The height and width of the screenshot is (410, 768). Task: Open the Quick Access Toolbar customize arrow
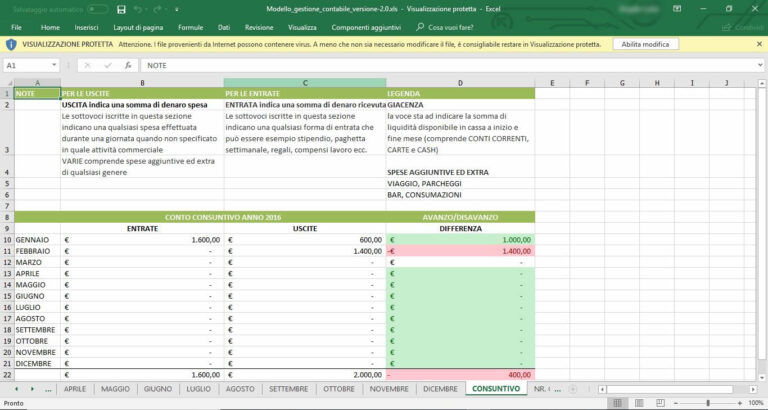tap(176, 9)
